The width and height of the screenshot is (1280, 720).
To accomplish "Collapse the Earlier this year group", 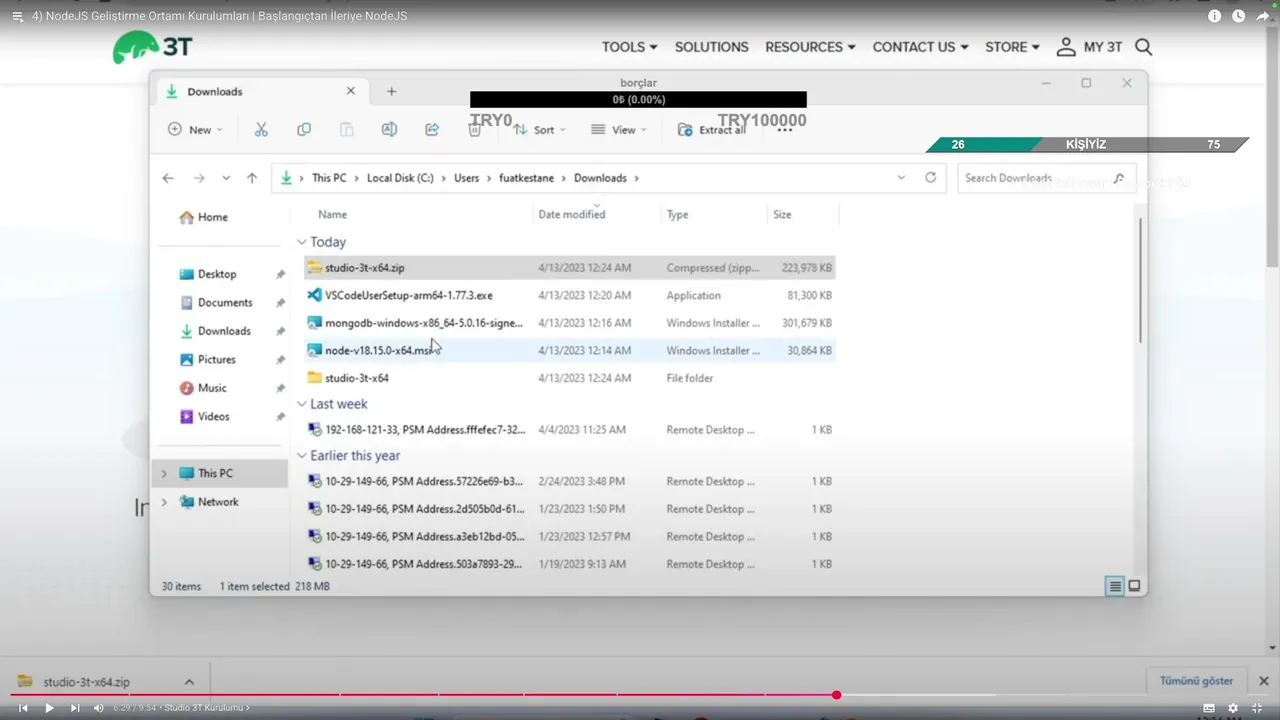I will pyautogui.click(x=302, y=456).
